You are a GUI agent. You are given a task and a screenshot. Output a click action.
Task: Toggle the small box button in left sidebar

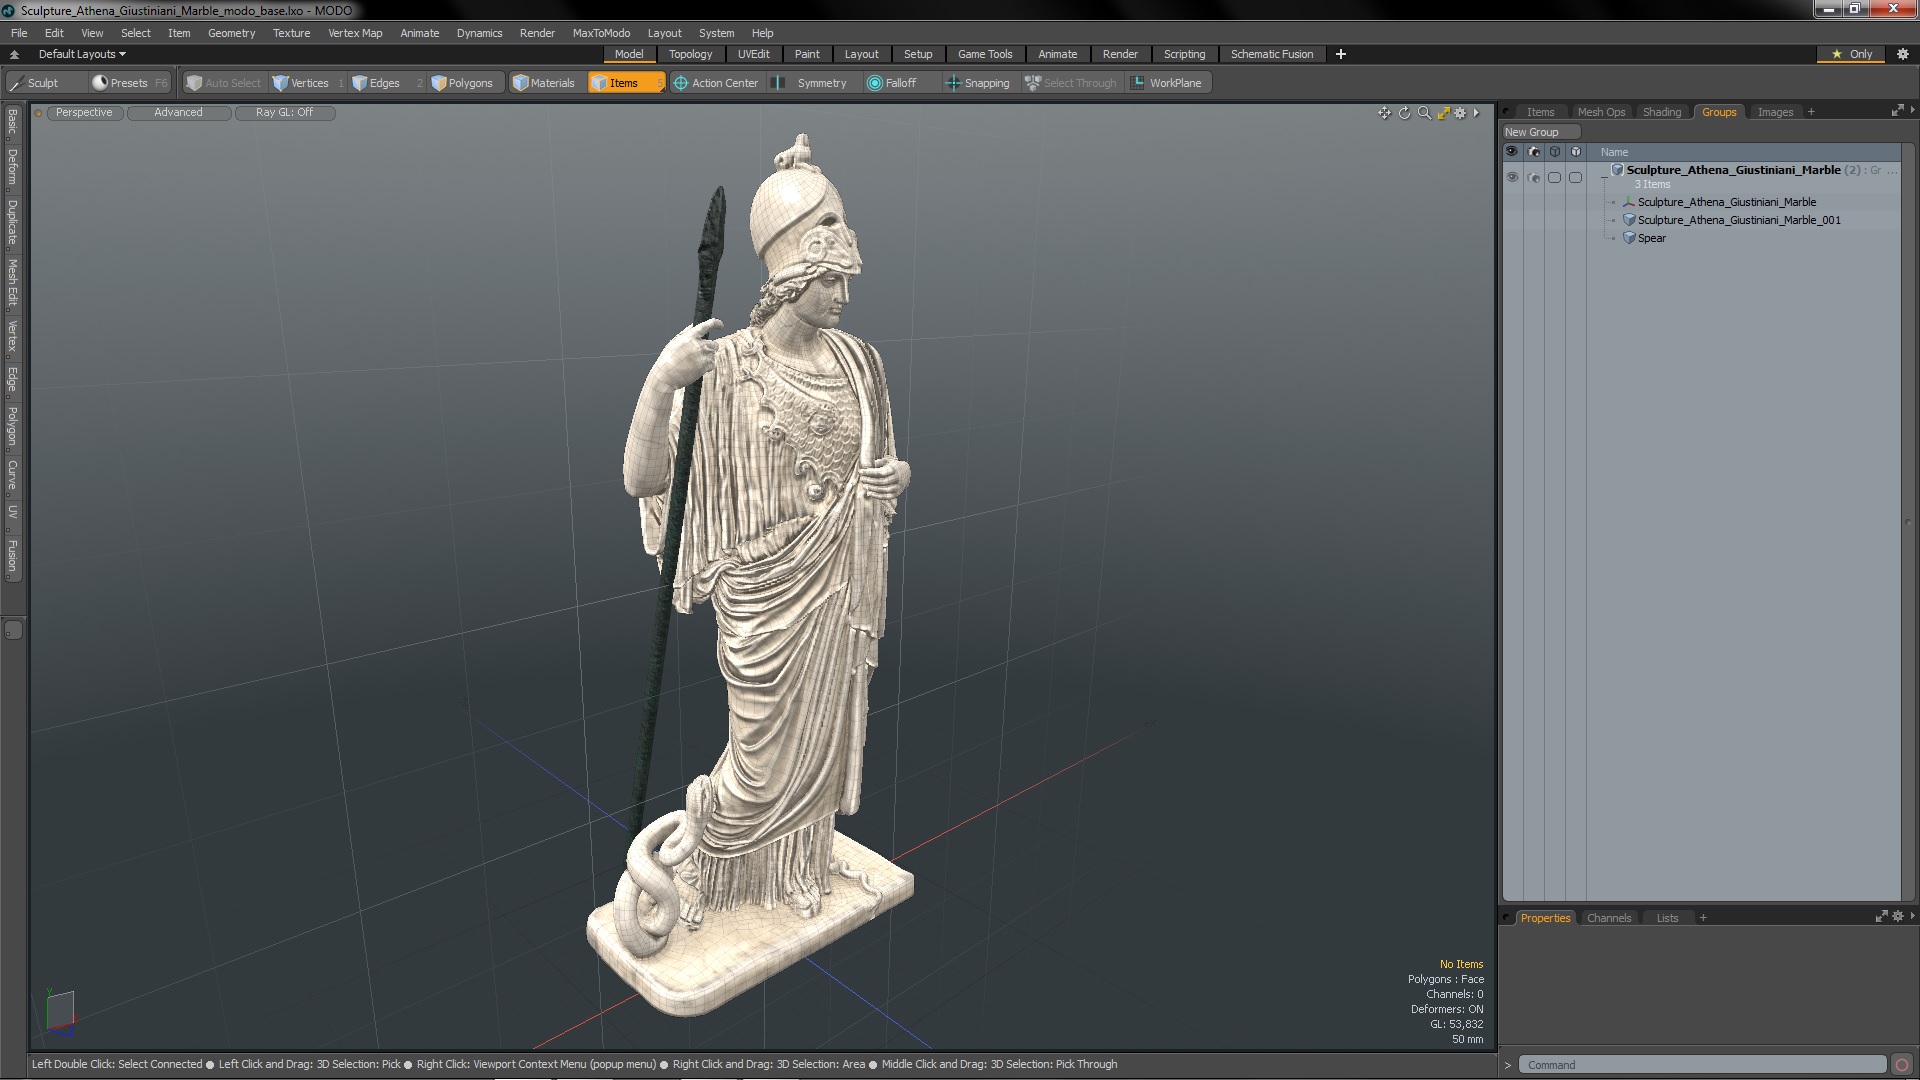click(13, 630)
